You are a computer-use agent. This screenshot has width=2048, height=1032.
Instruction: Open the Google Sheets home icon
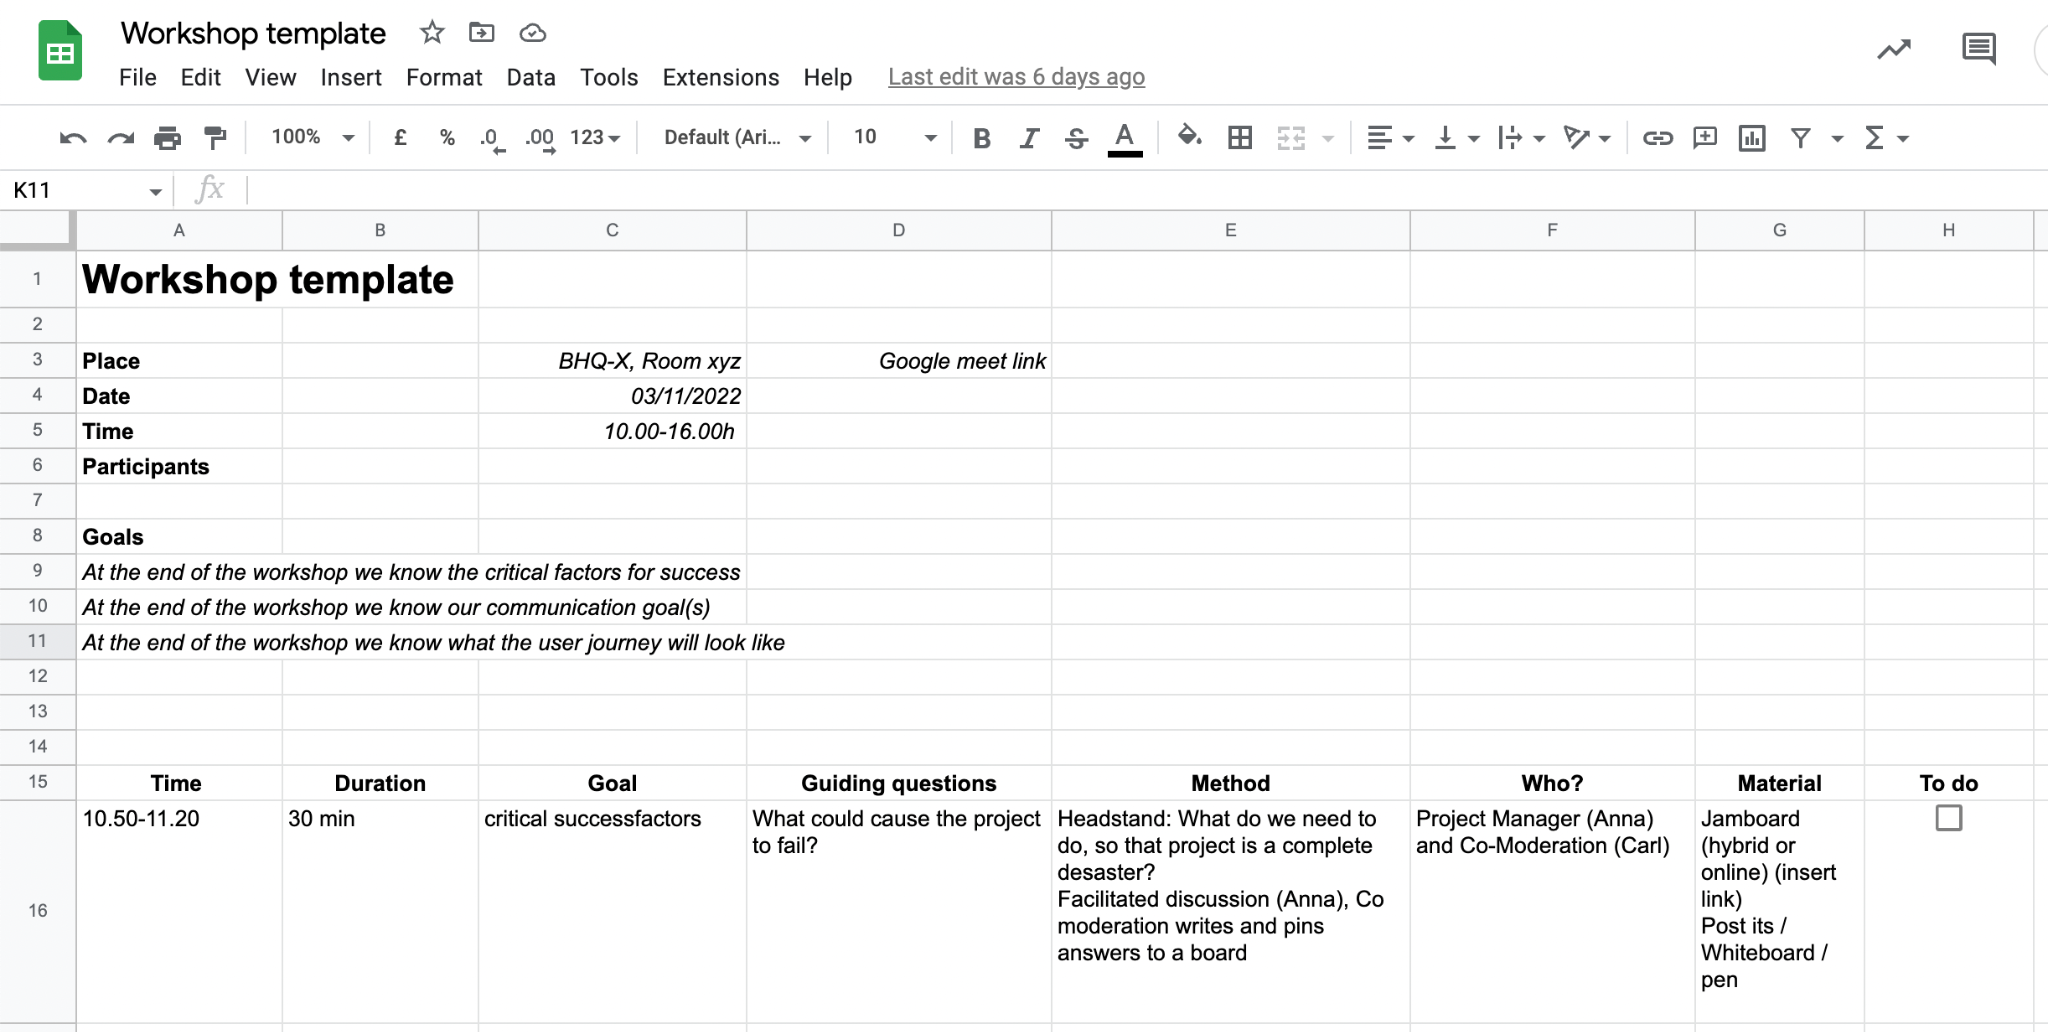click(x=60, y=50)
